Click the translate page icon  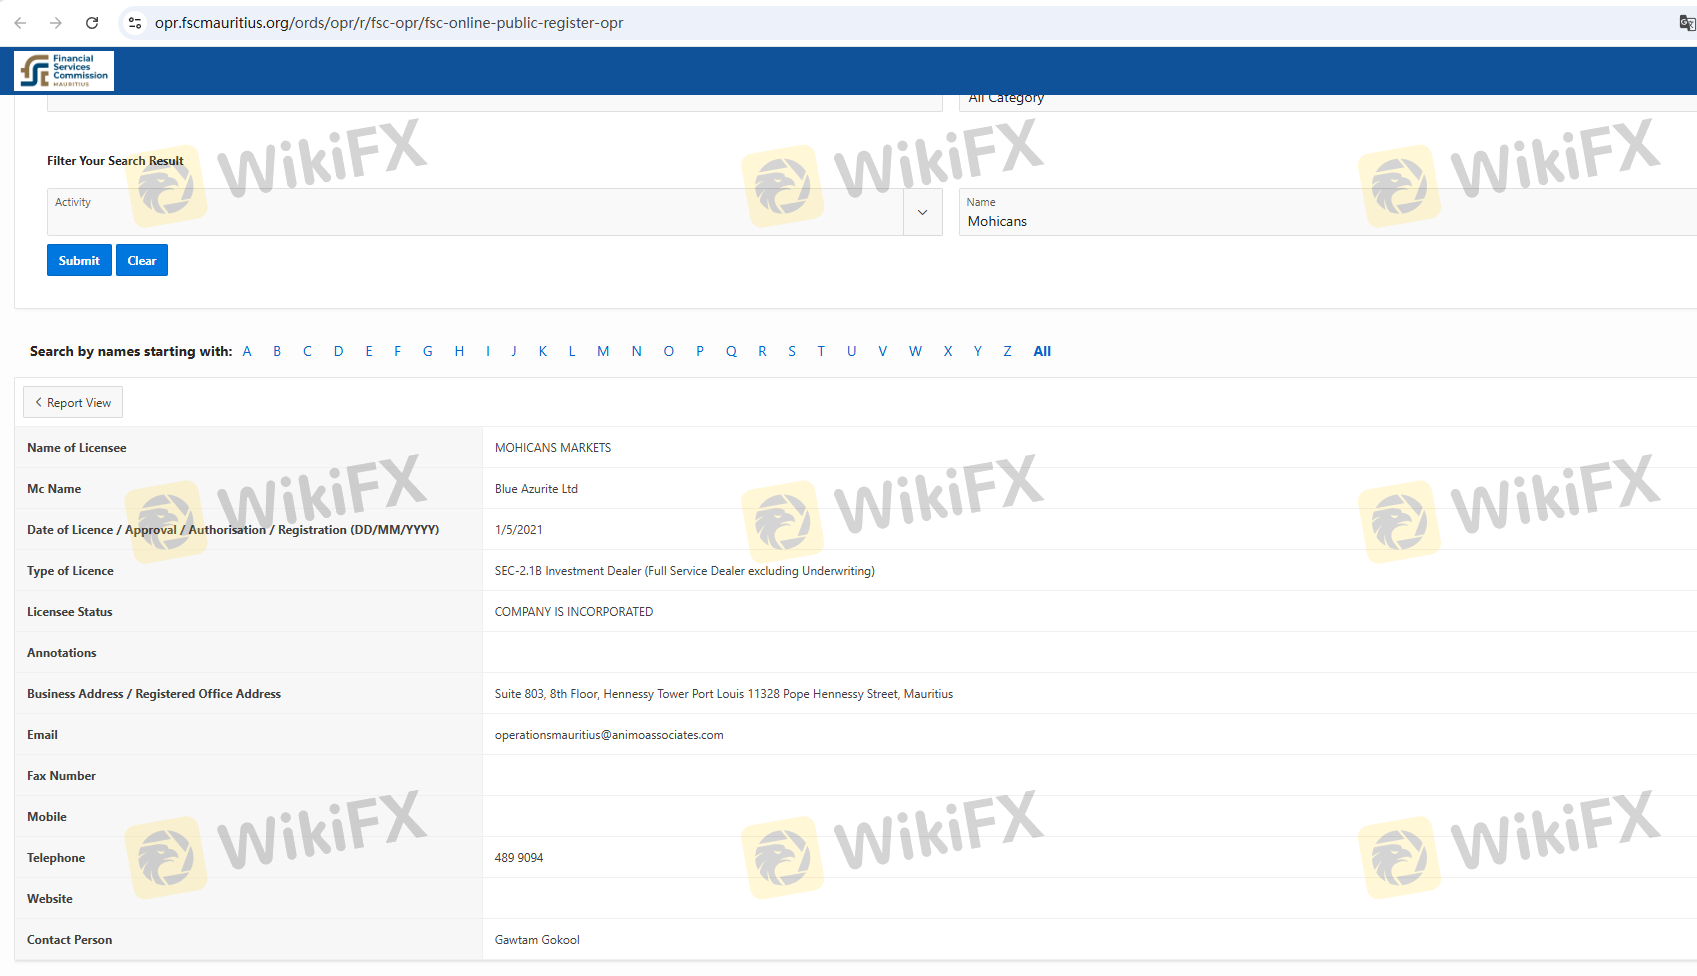tap(1686, 23)
